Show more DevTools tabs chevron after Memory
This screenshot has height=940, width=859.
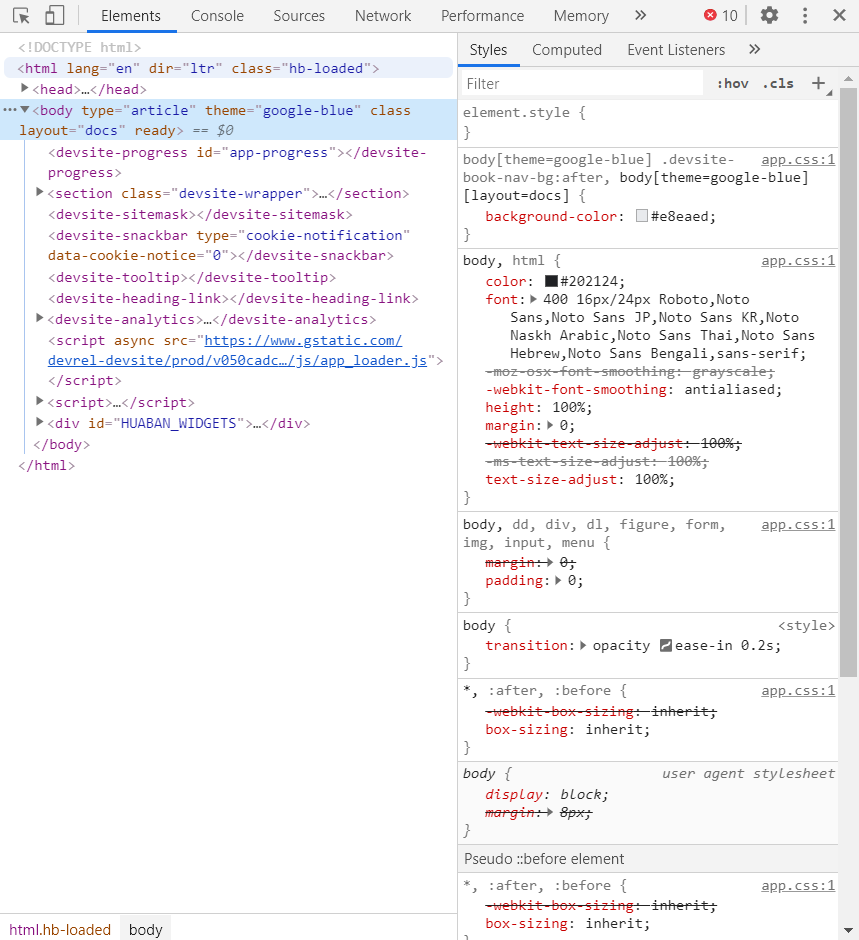tap(640, 16)
